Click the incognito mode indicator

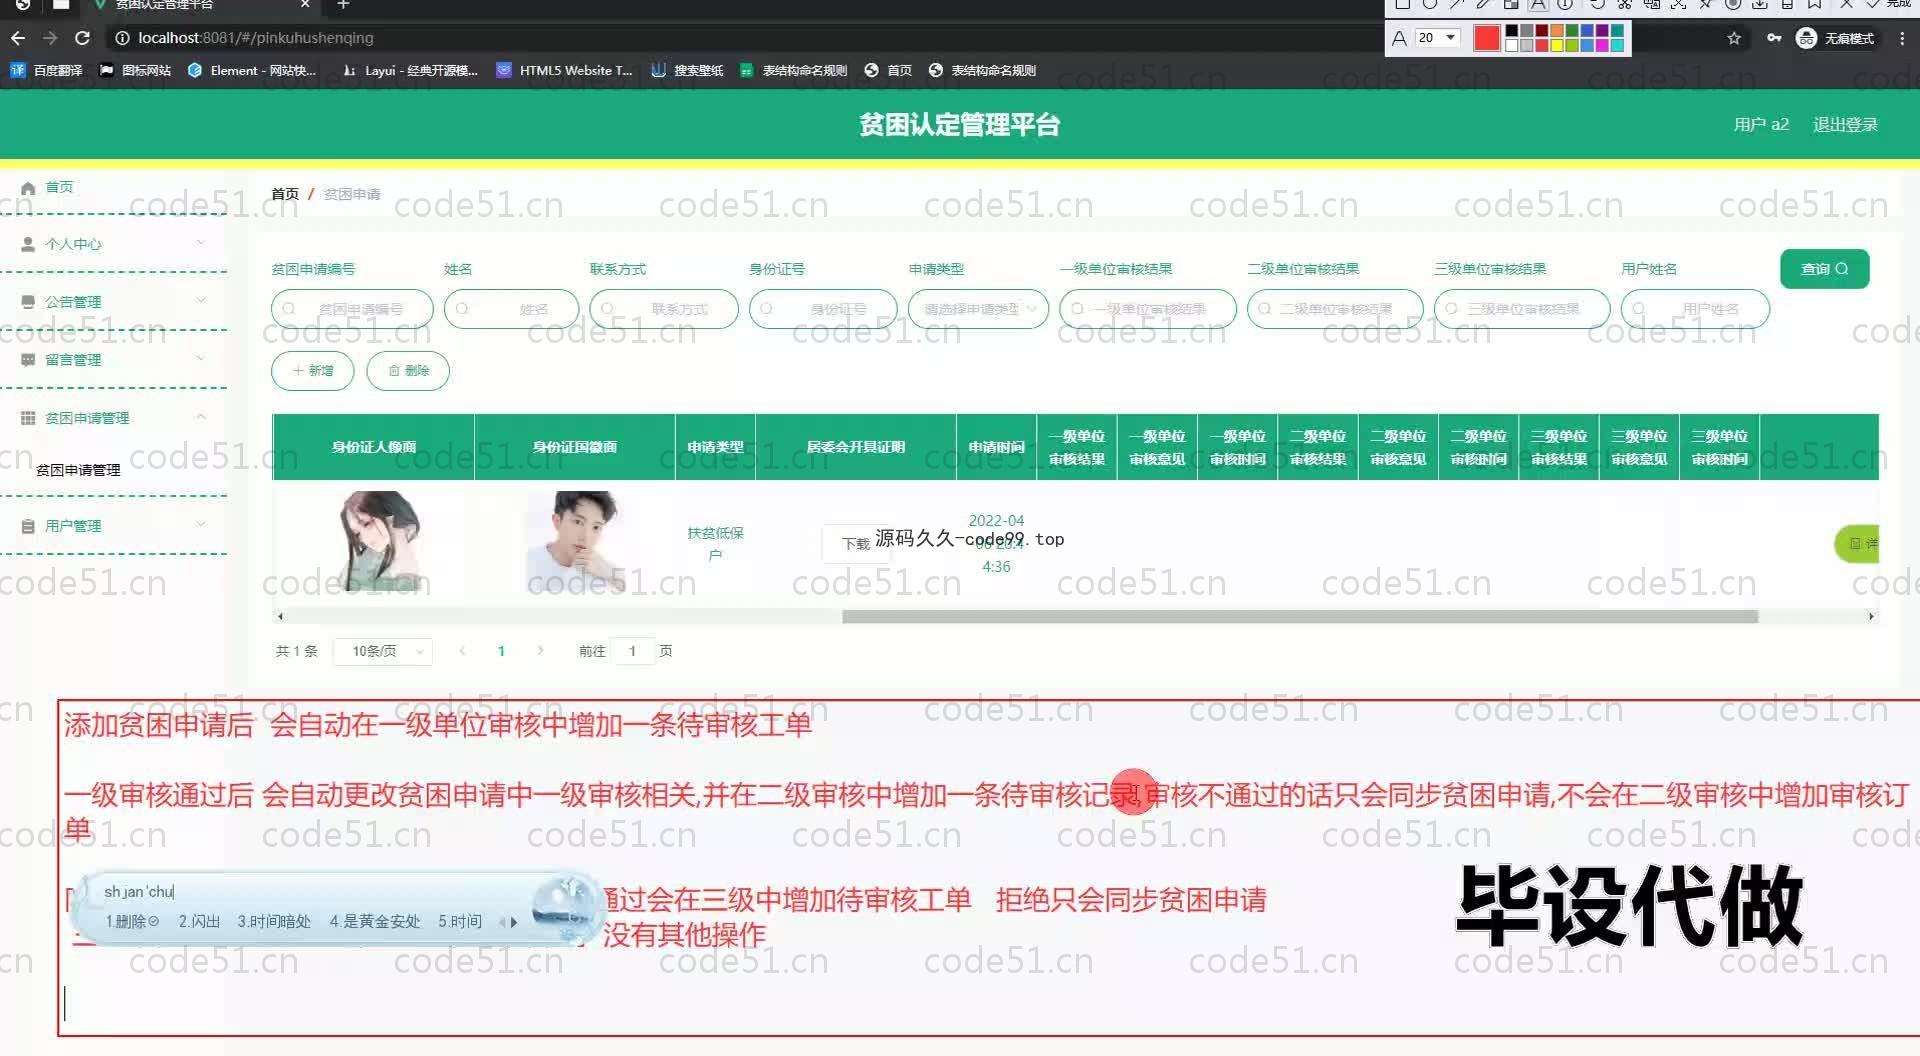tap(1835, 38)
